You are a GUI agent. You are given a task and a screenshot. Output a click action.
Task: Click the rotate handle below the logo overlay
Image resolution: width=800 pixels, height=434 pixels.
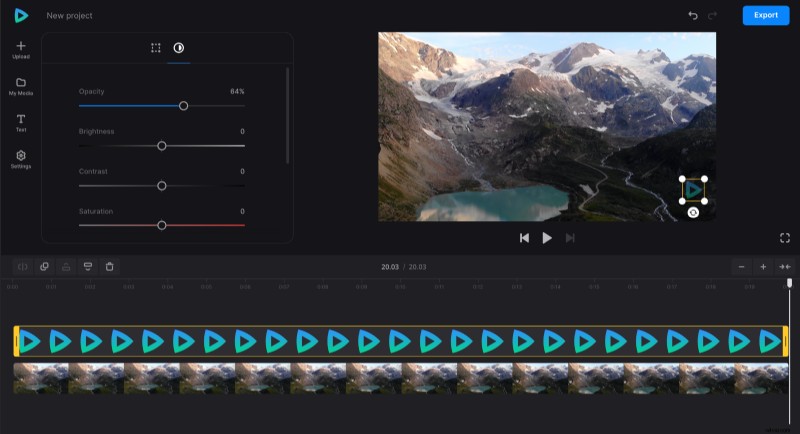click(693, 213)
